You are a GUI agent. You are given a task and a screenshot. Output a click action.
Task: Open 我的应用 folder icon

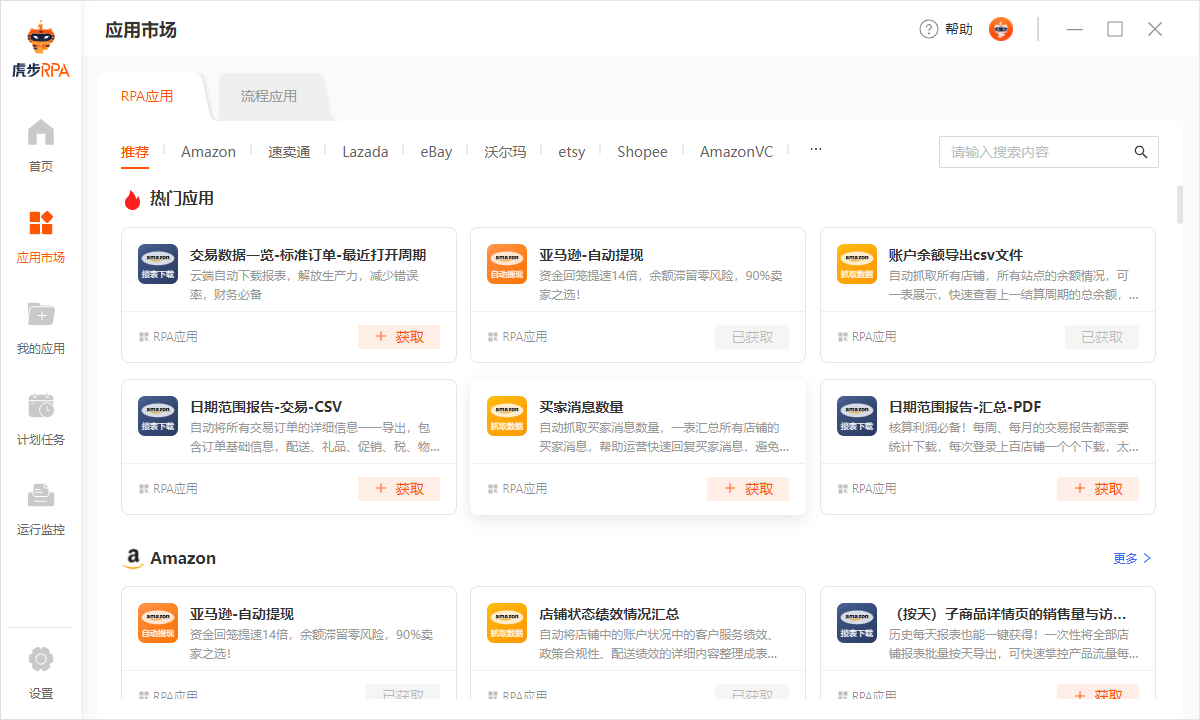pyautogui.click(x=41, y=314)
